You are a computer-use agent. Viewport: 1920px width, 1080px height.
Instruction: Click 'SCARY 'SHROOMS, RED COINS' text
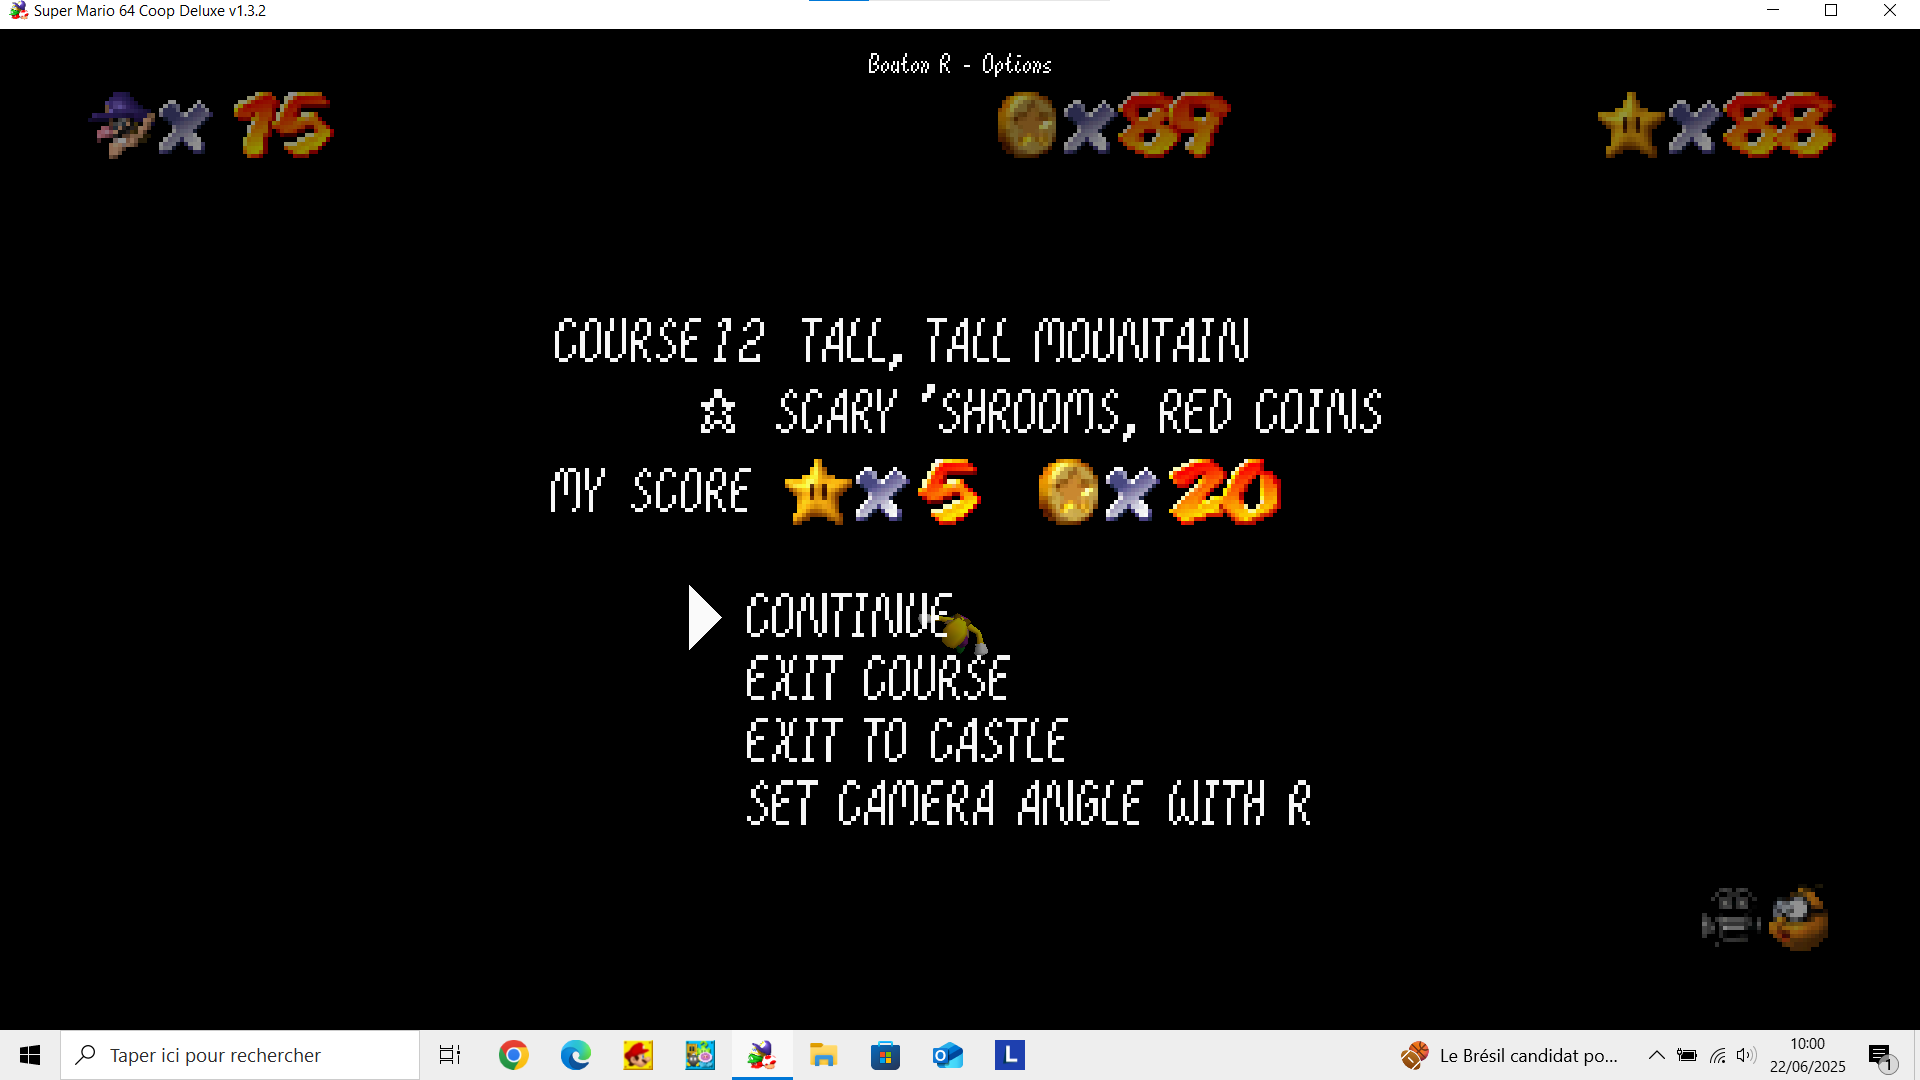click(x=1079, y=412)
